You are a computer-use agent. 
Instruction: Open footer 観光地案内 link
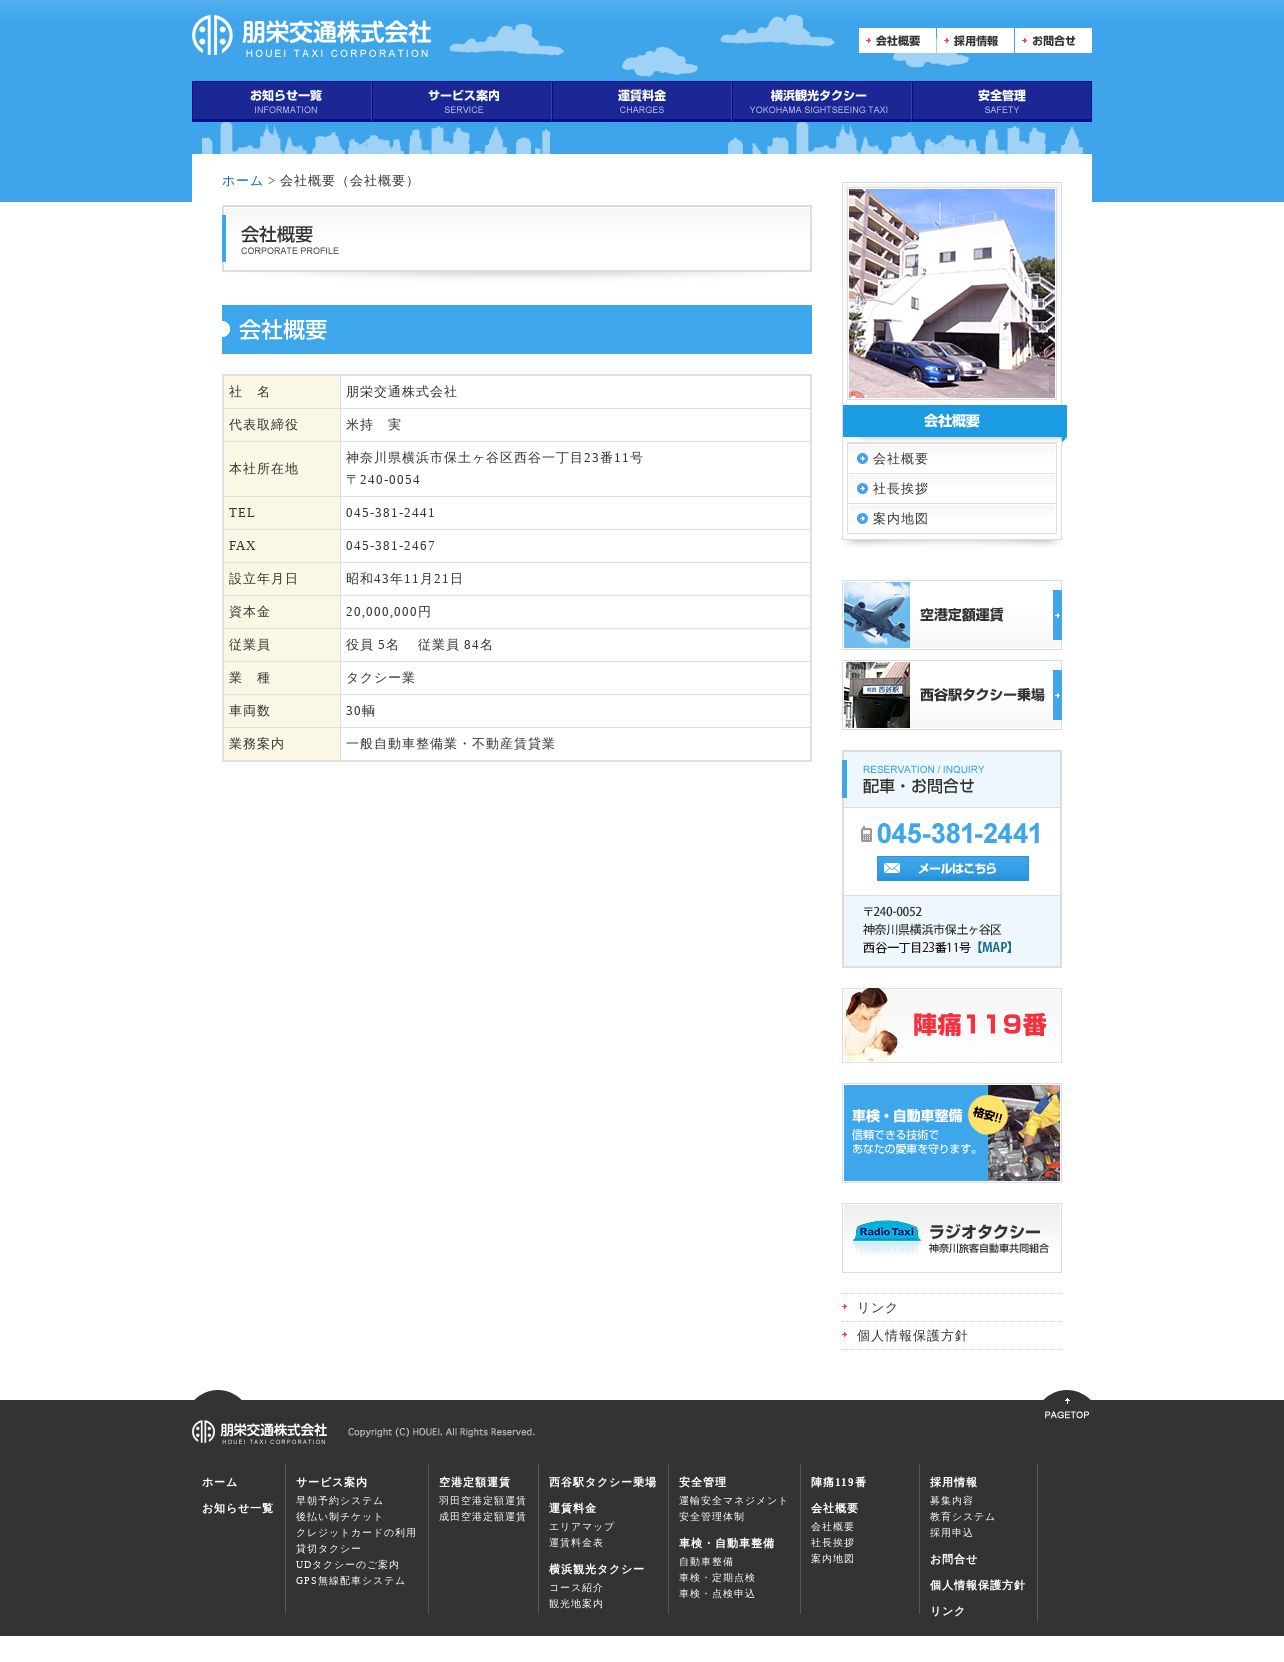(576, 1604)
